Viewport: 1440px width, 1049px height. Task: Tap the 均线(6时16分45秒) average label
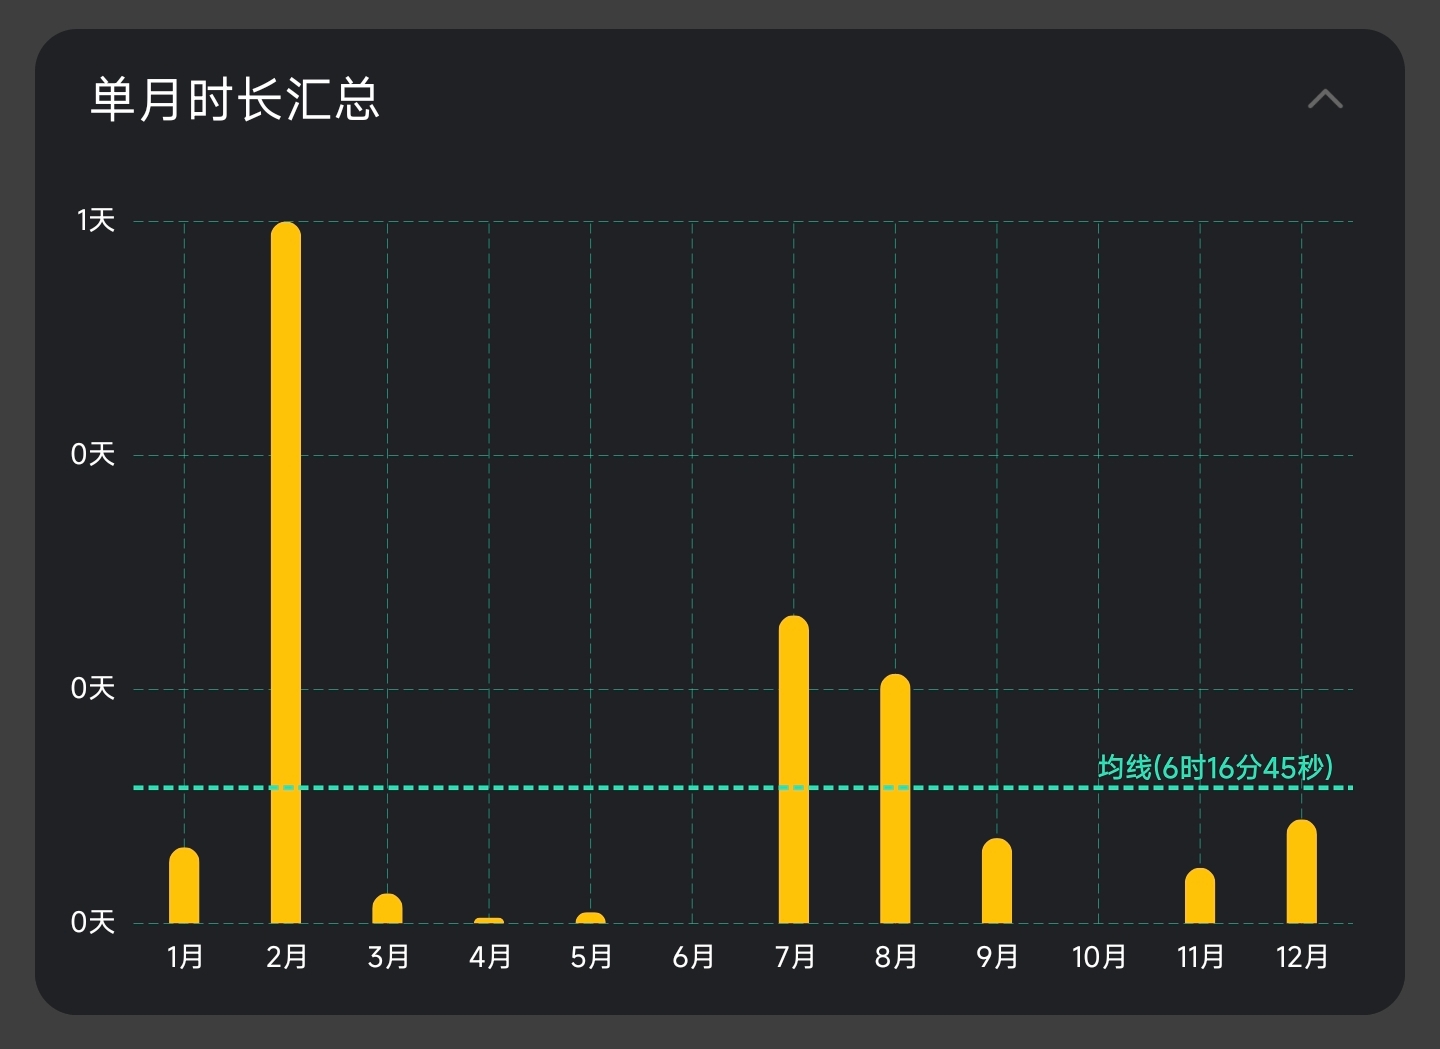point(1215,767)
